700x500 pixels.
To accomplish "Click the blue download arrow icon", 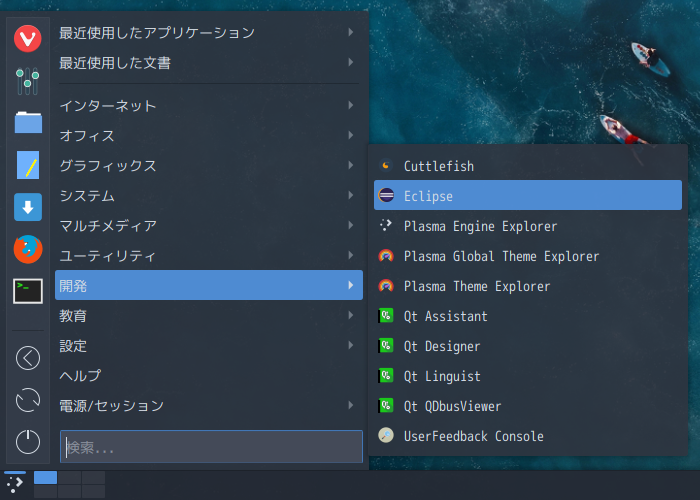I will click(x=28, y=207).
